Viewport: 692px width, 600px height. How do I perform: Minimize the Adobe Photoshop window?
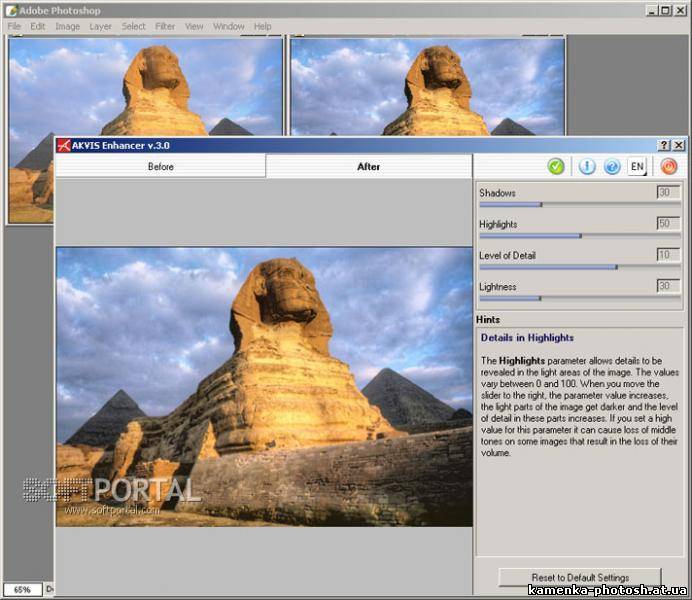pyautogui.click(x=651, y=10)
